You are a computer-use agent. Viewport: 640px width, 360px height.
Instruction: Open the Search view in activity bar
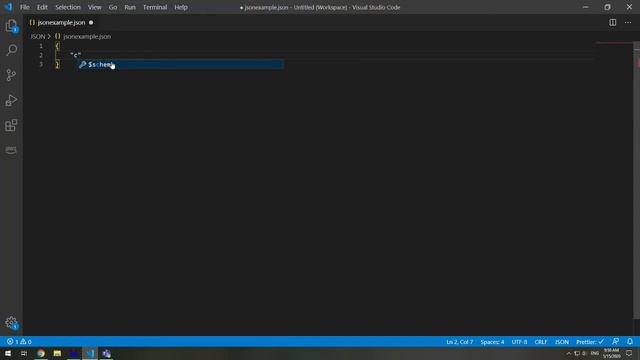pos(11,50)
